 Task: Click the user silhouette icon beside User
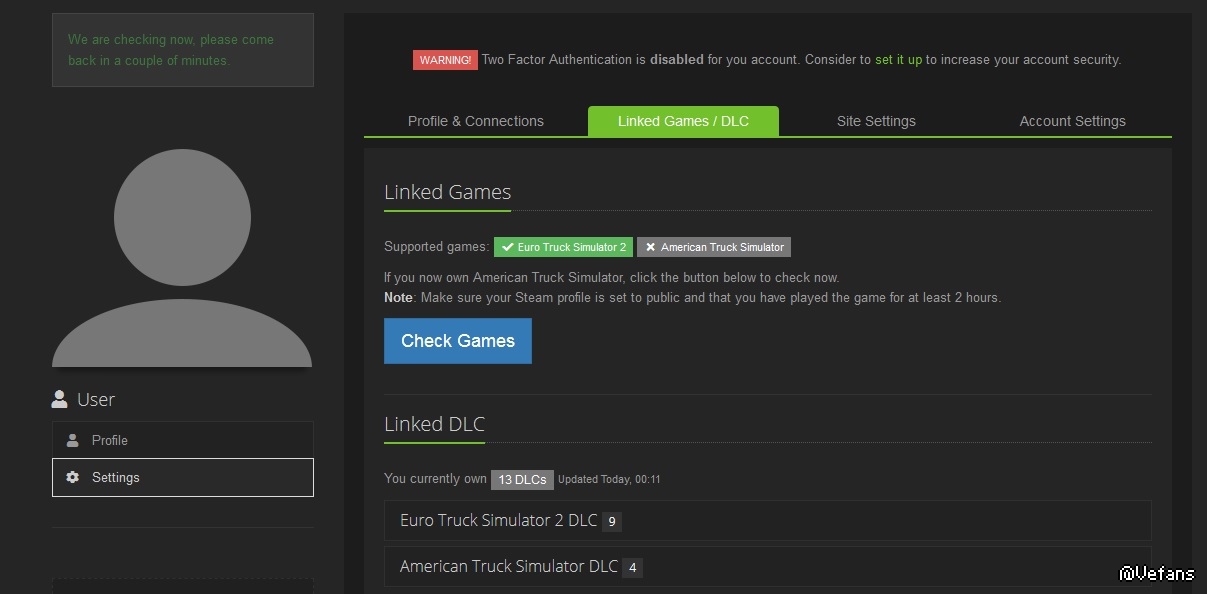(x=59, y=399)
